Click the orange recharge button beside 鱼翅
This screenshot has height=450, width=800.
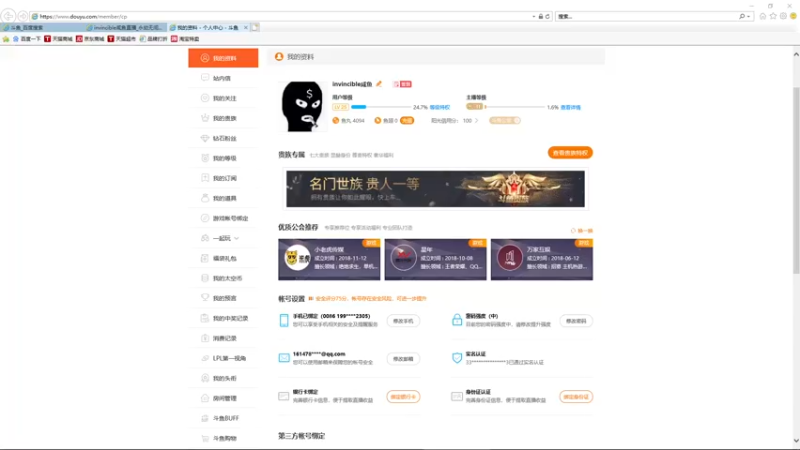(x=407, y=120)
